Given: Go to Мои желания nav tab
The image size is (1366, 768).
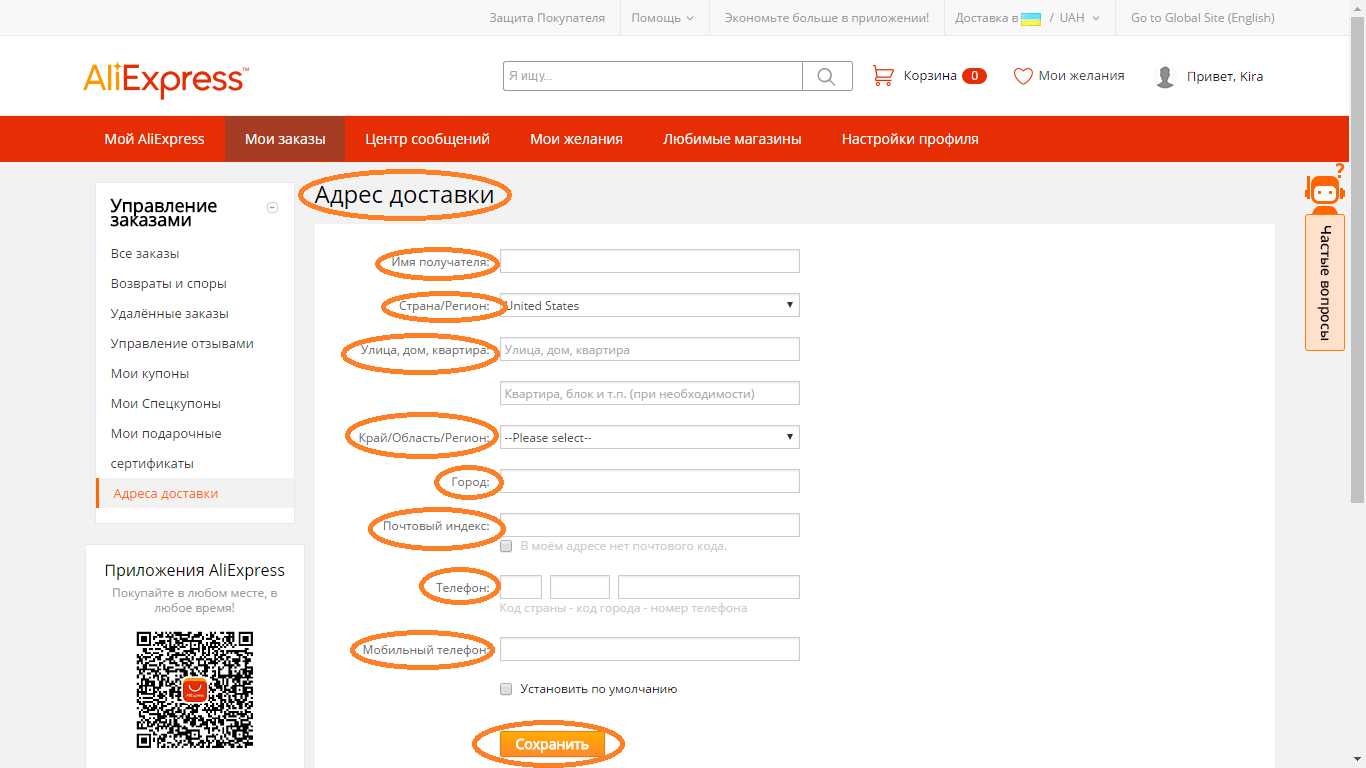Looking at the screenshot, I should 576,139.
